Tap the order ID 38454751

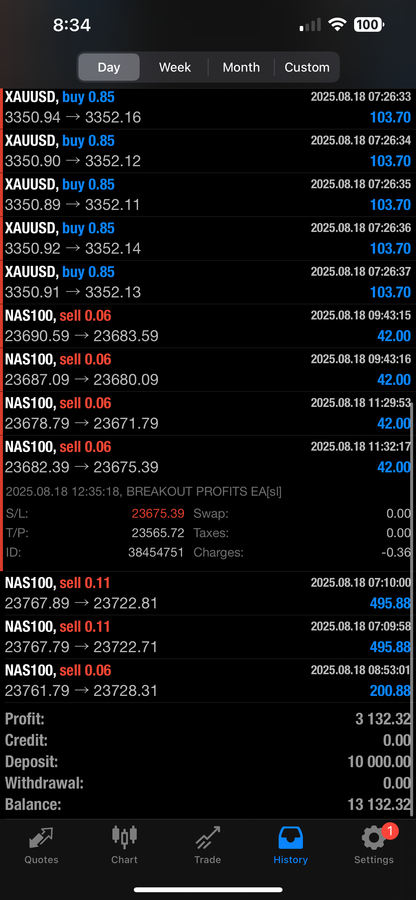click(155, 553)
